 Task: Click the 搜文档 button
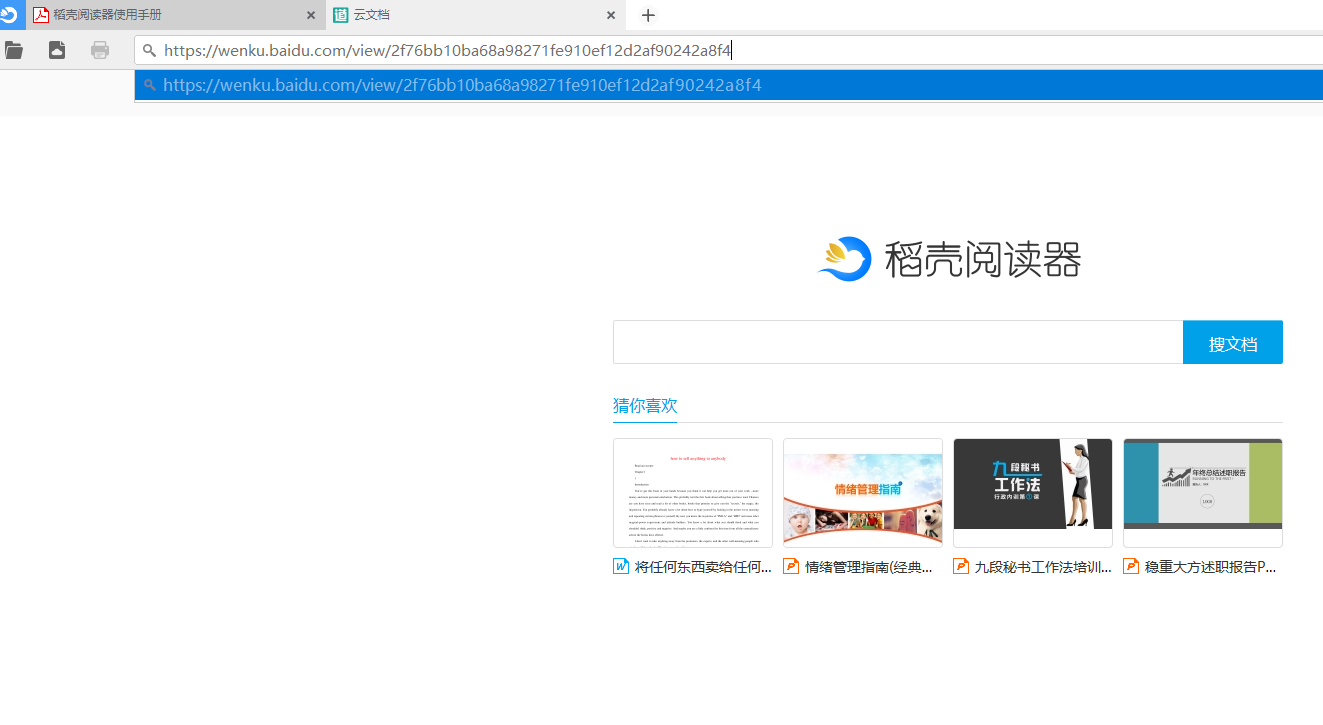click(x=1233, y=342)
